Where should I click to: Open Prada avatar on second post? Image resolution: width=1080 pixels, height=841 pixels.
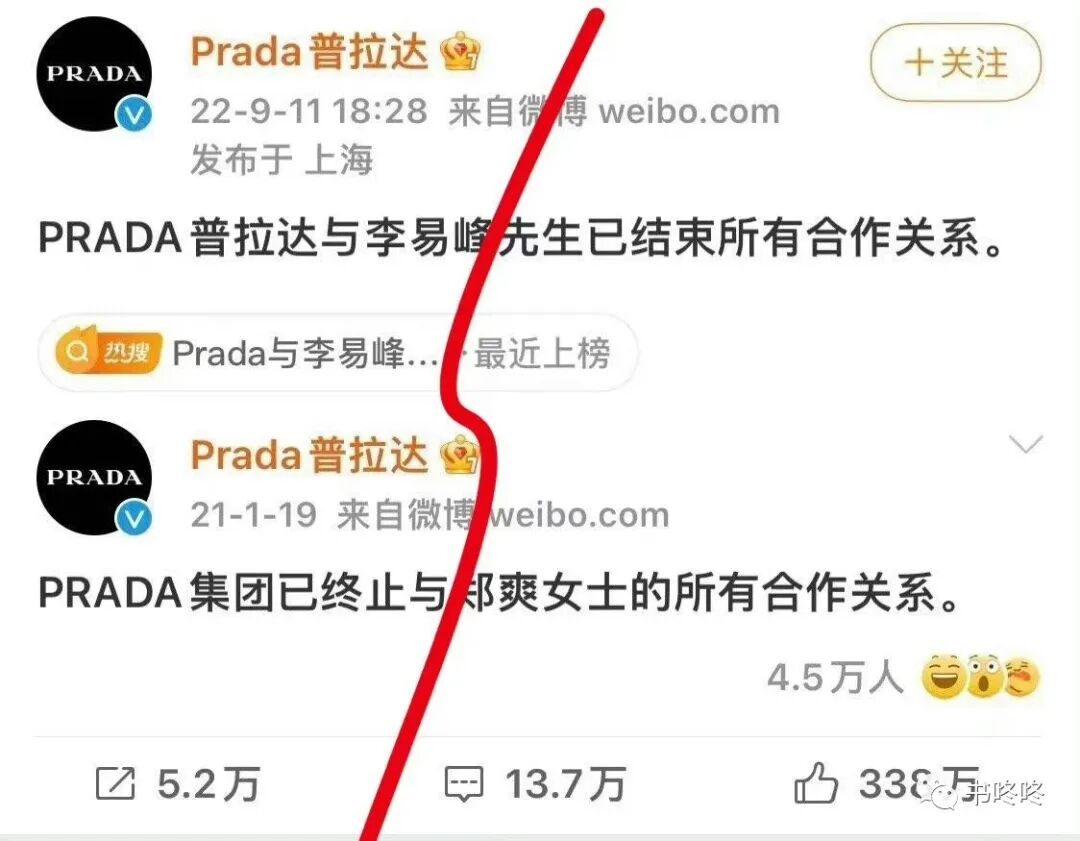pos(94,477)
